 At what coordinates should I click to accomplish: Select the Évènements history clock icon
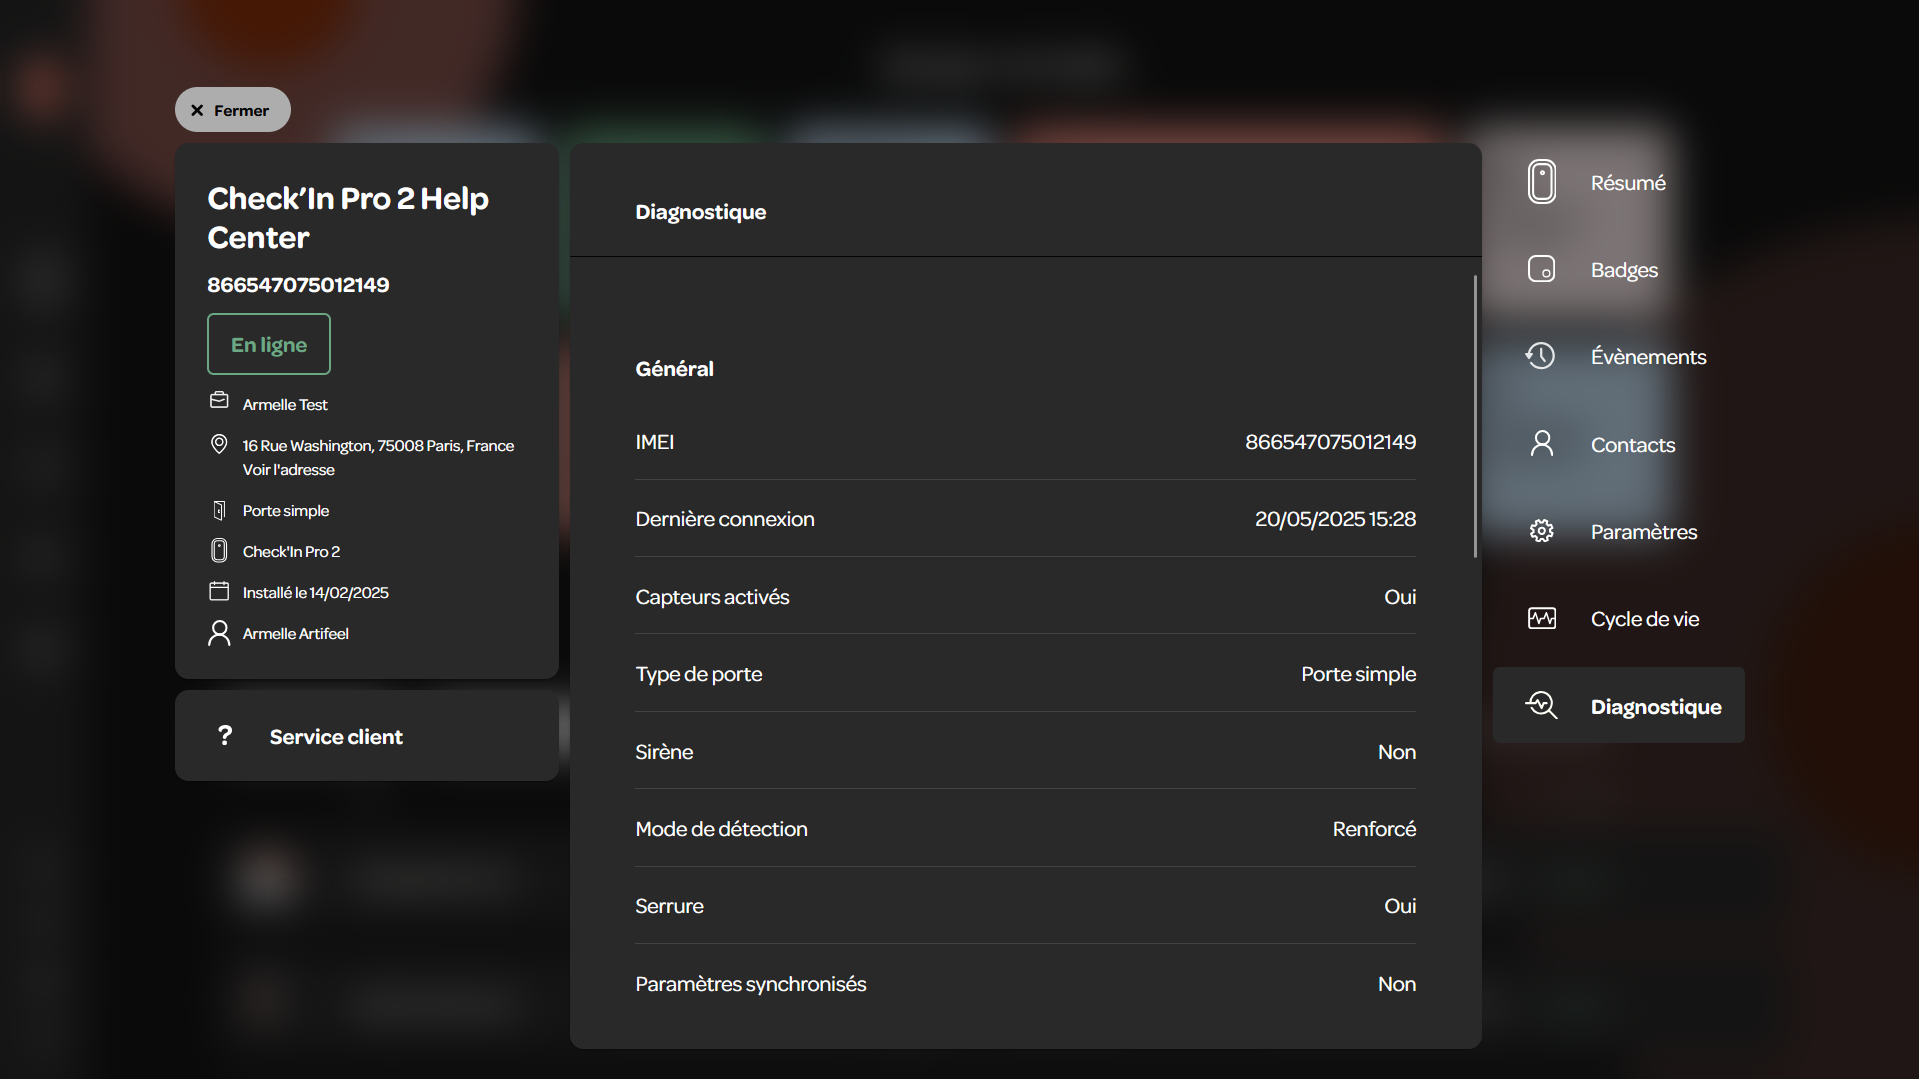pos(1541,356)
